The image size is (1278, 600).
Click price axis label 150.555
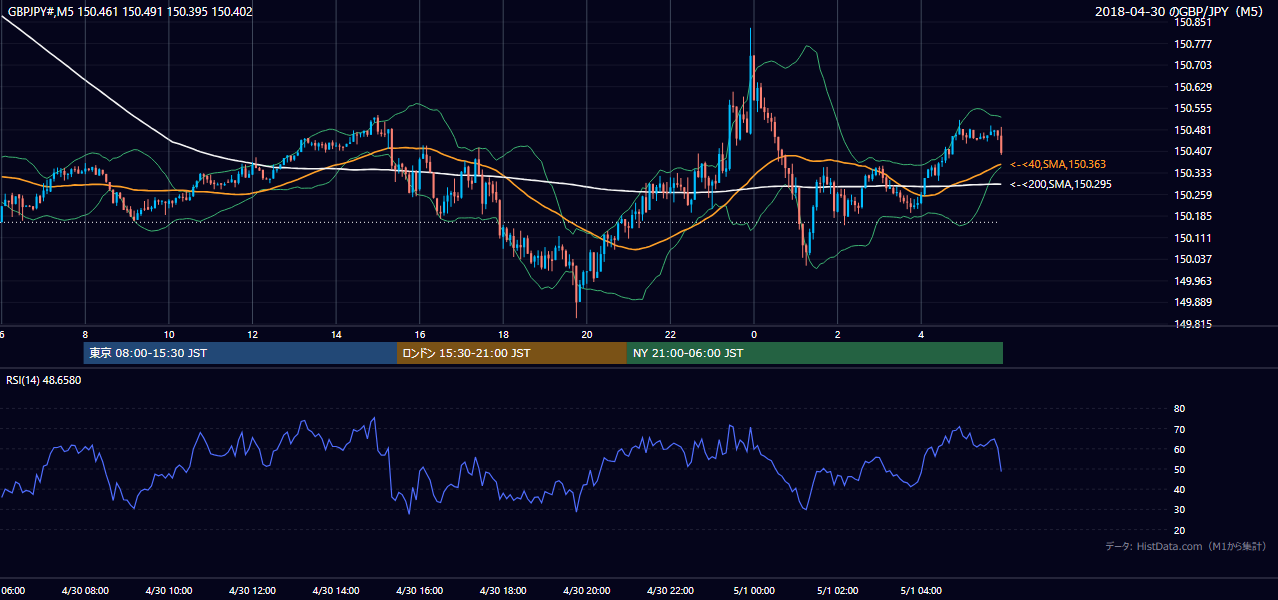click(1193, 108)
